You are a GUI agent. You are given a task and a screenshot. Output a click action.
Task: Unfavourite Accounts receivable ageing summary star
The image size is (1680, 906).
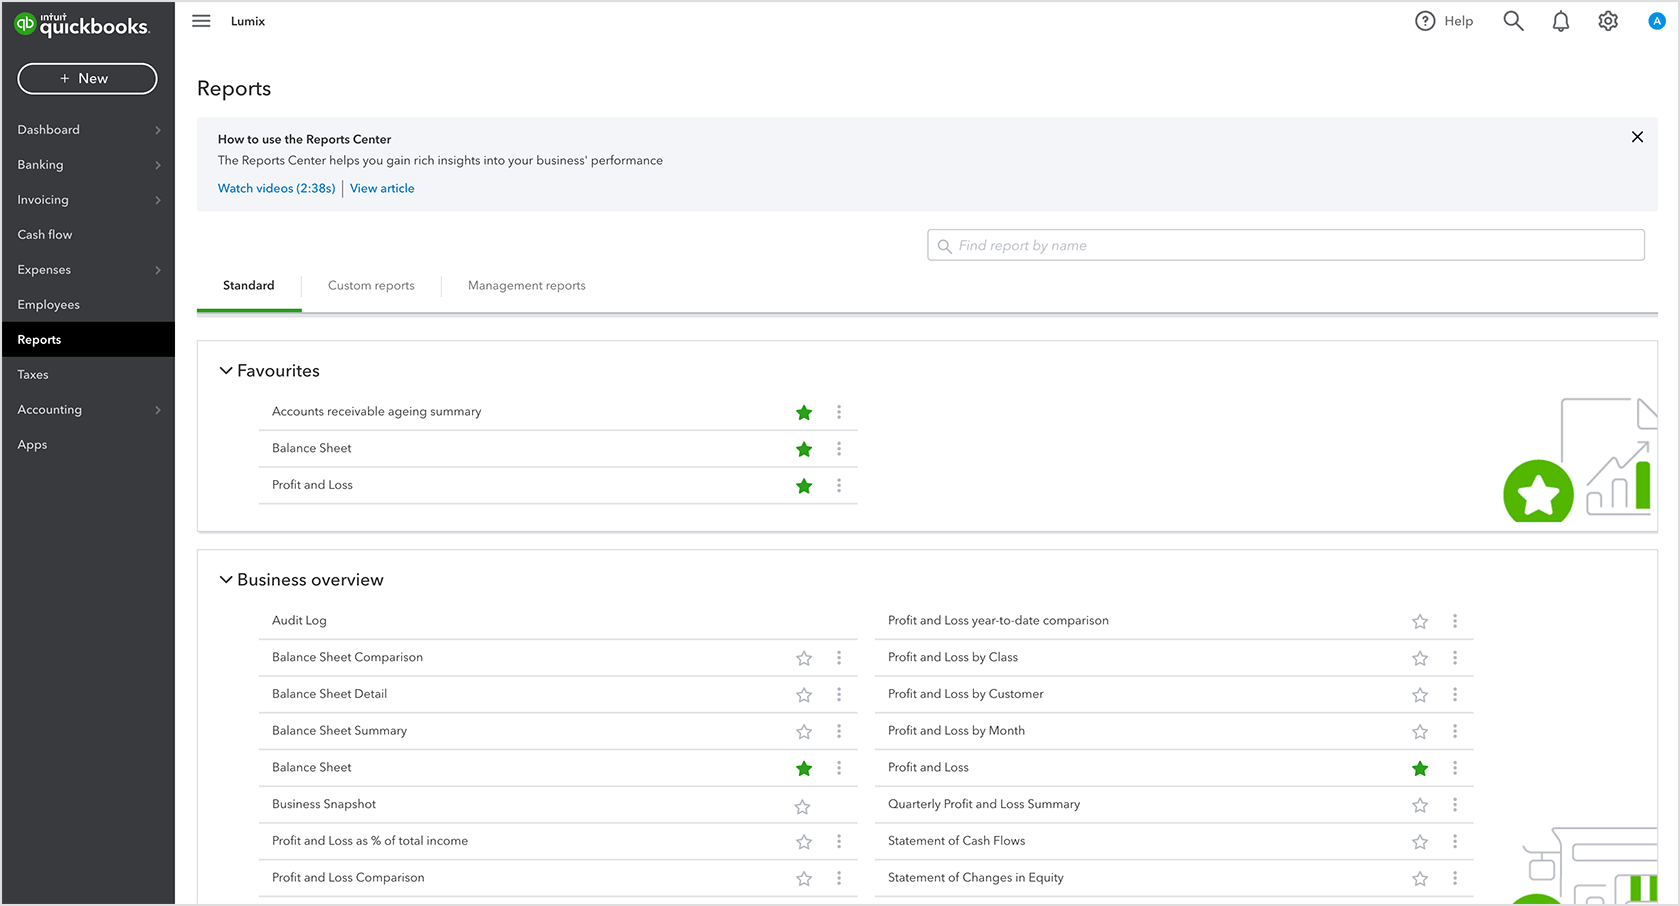coord(804,412)
